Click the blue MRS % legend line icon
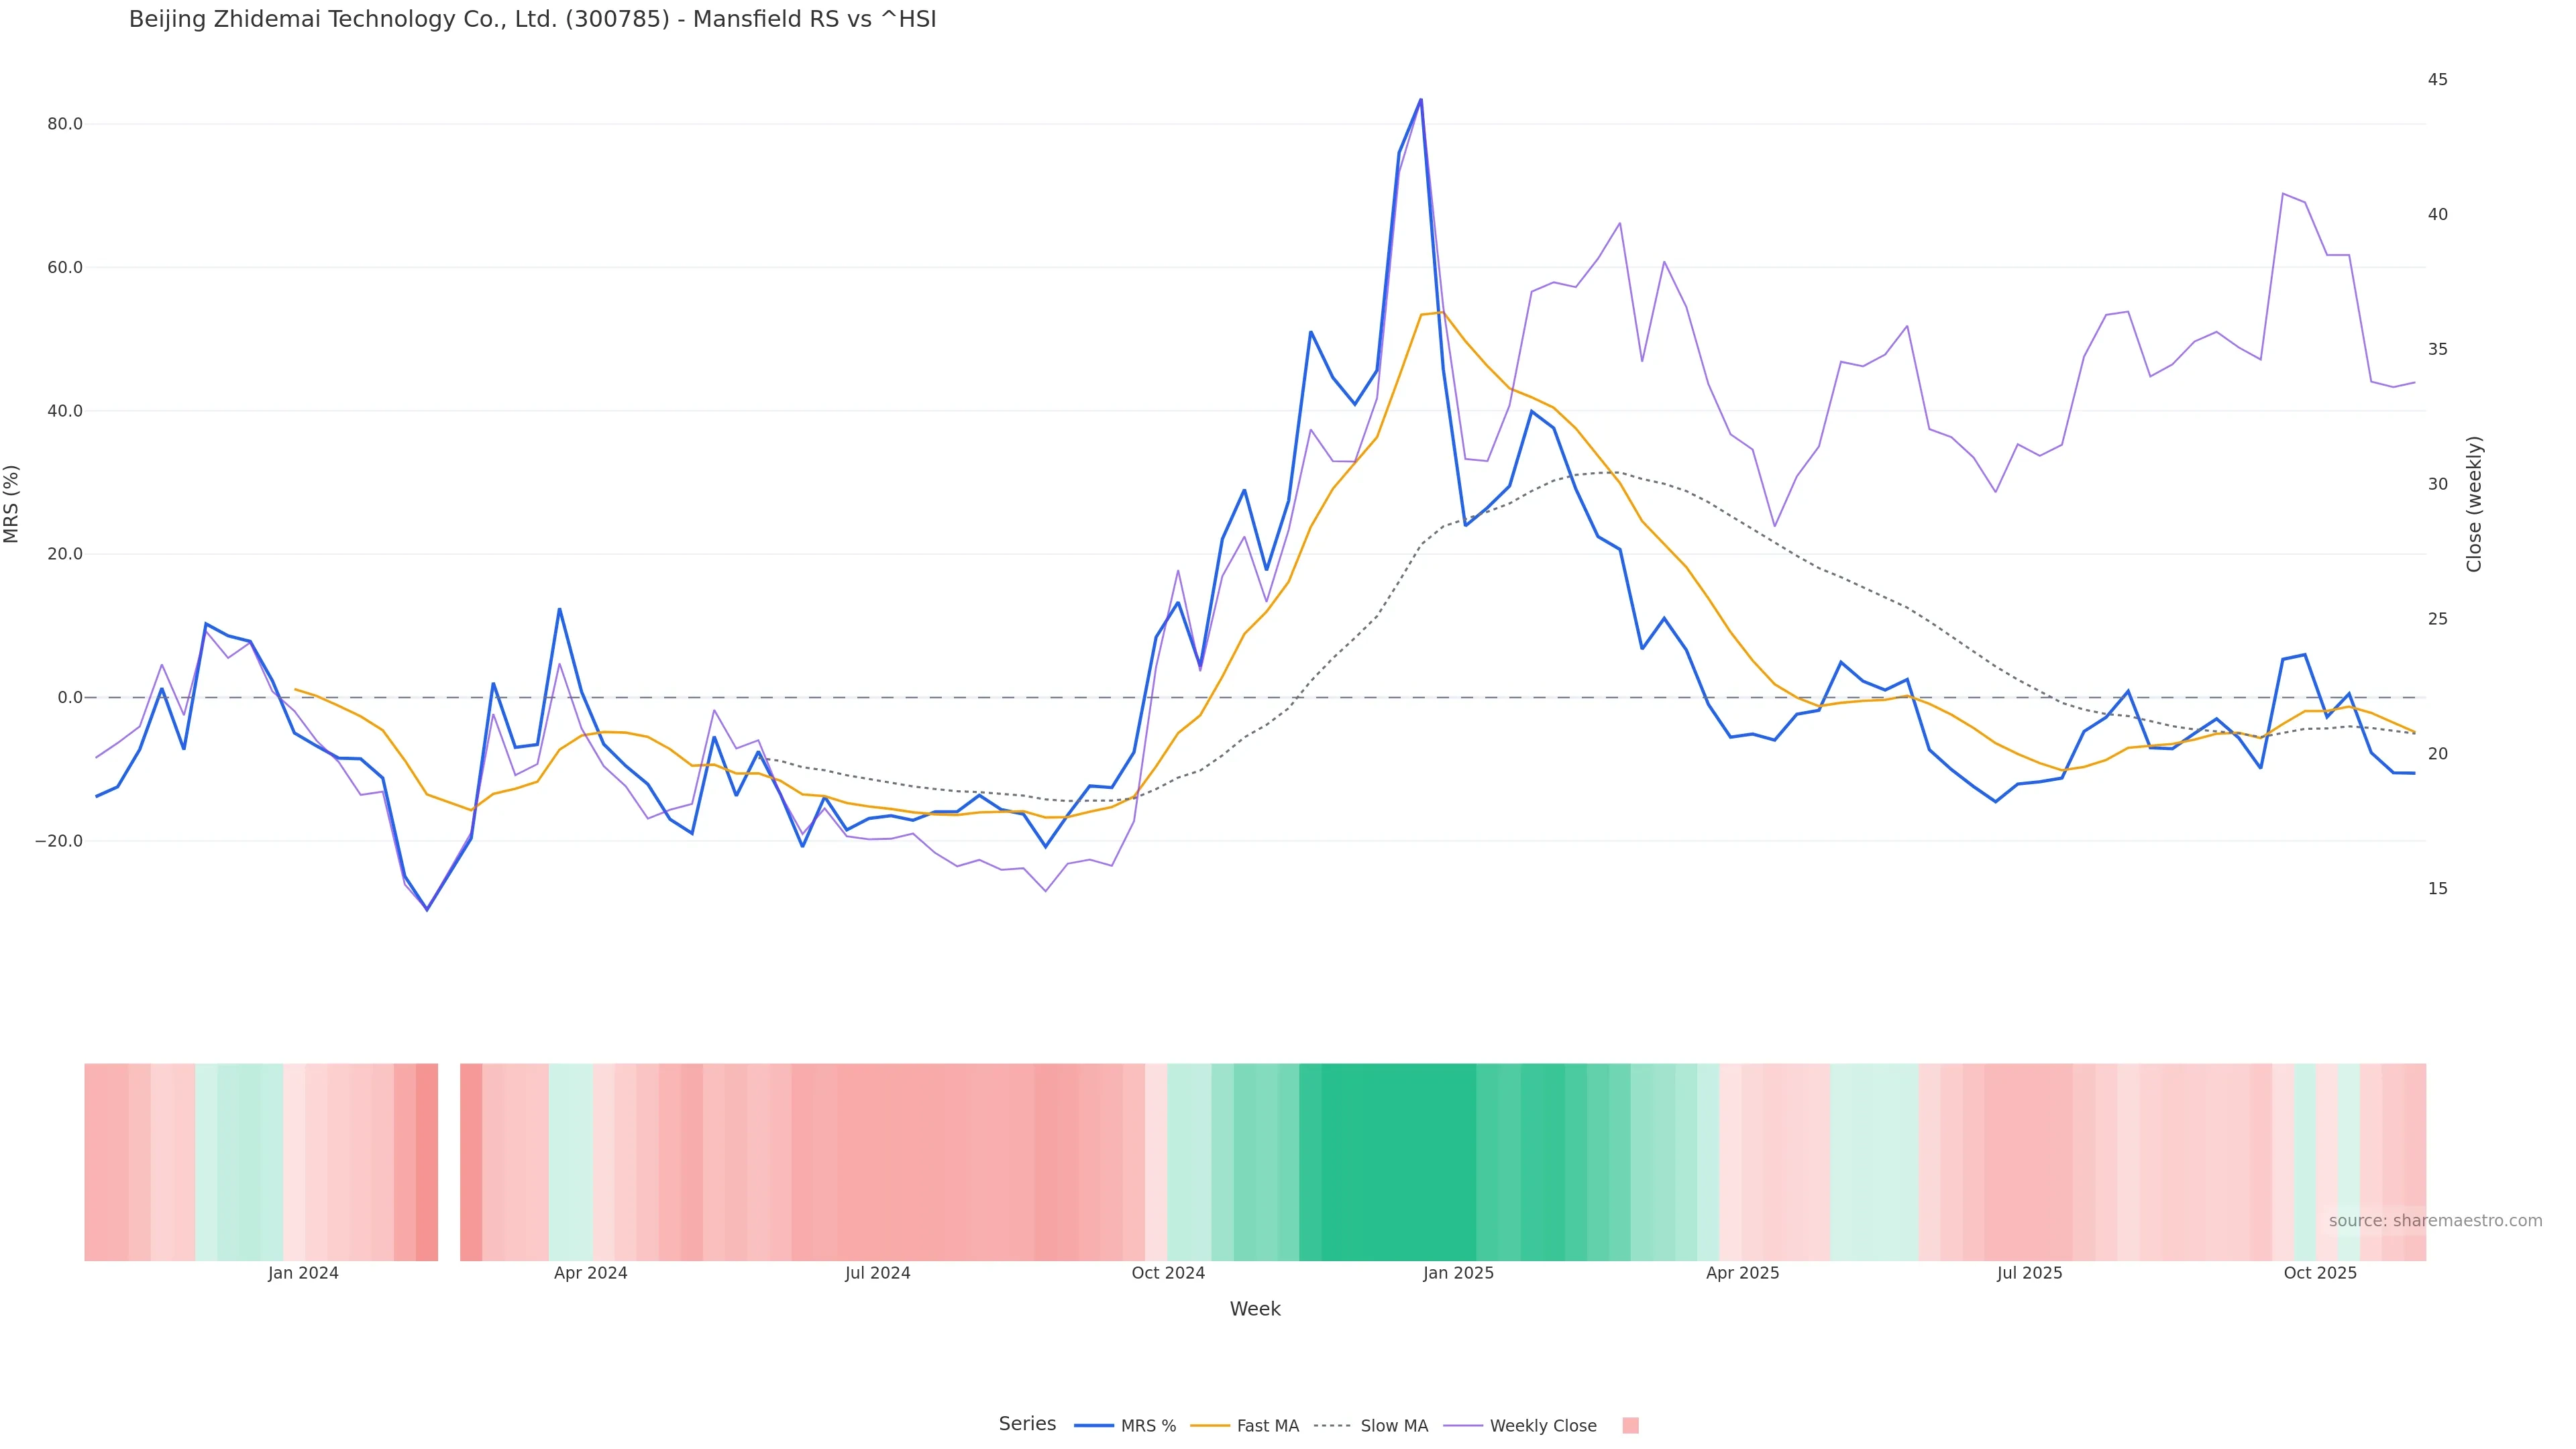 click(x=1094, y=1426)
